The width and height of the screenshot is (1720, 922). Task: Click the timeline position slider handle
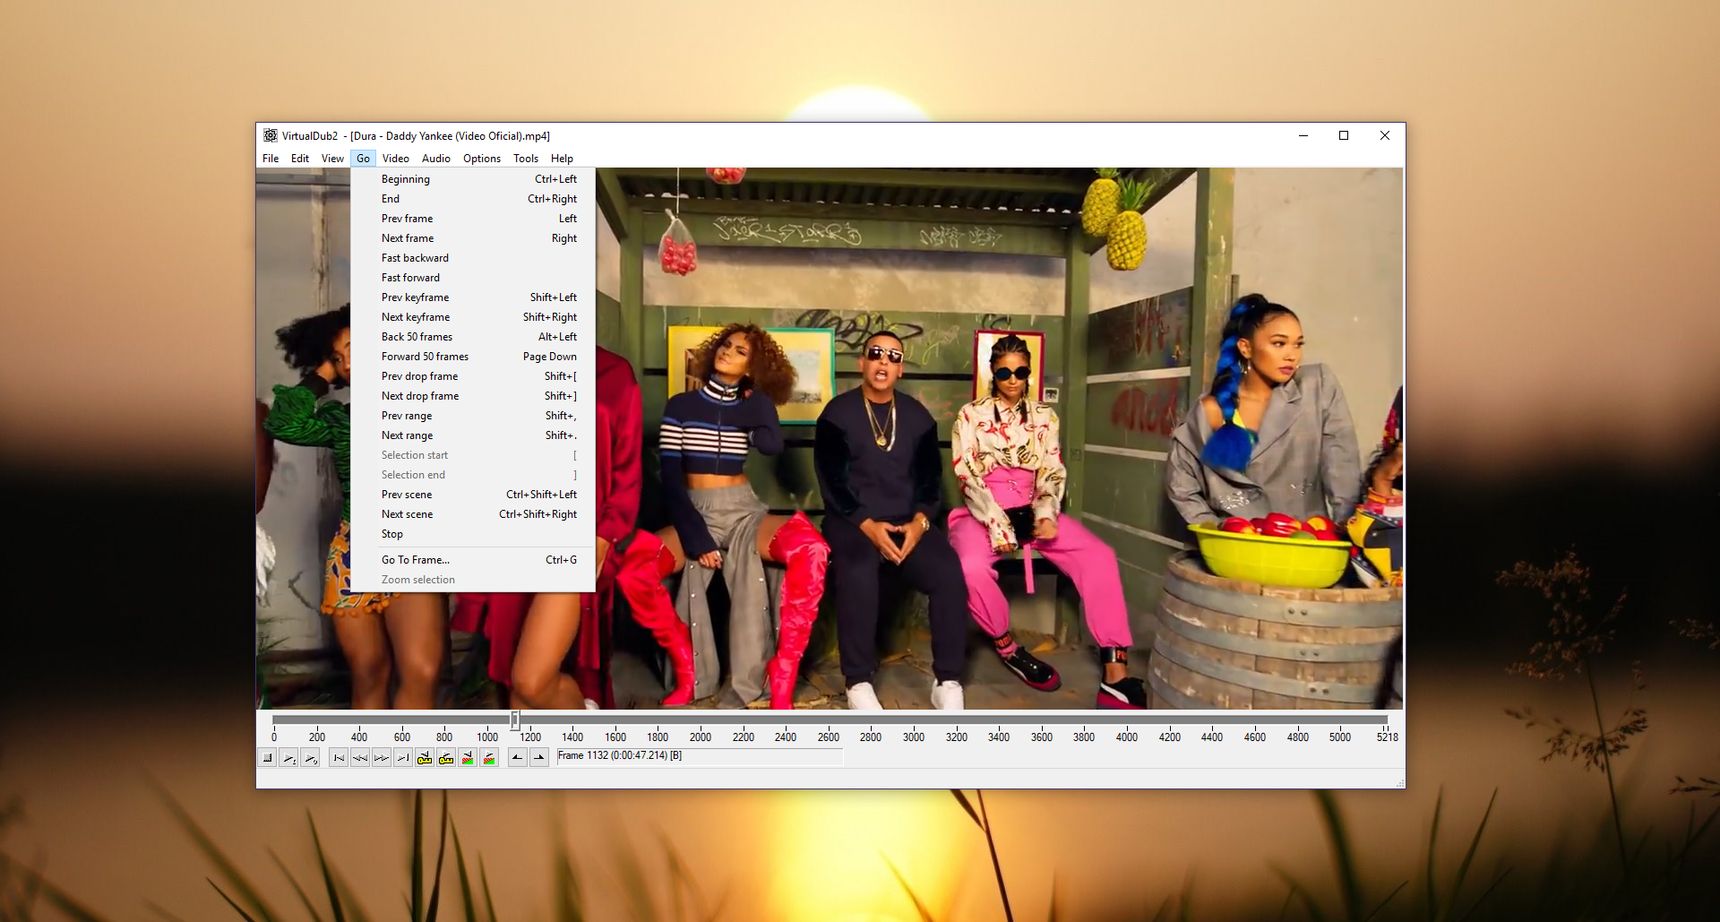(515, 720)
